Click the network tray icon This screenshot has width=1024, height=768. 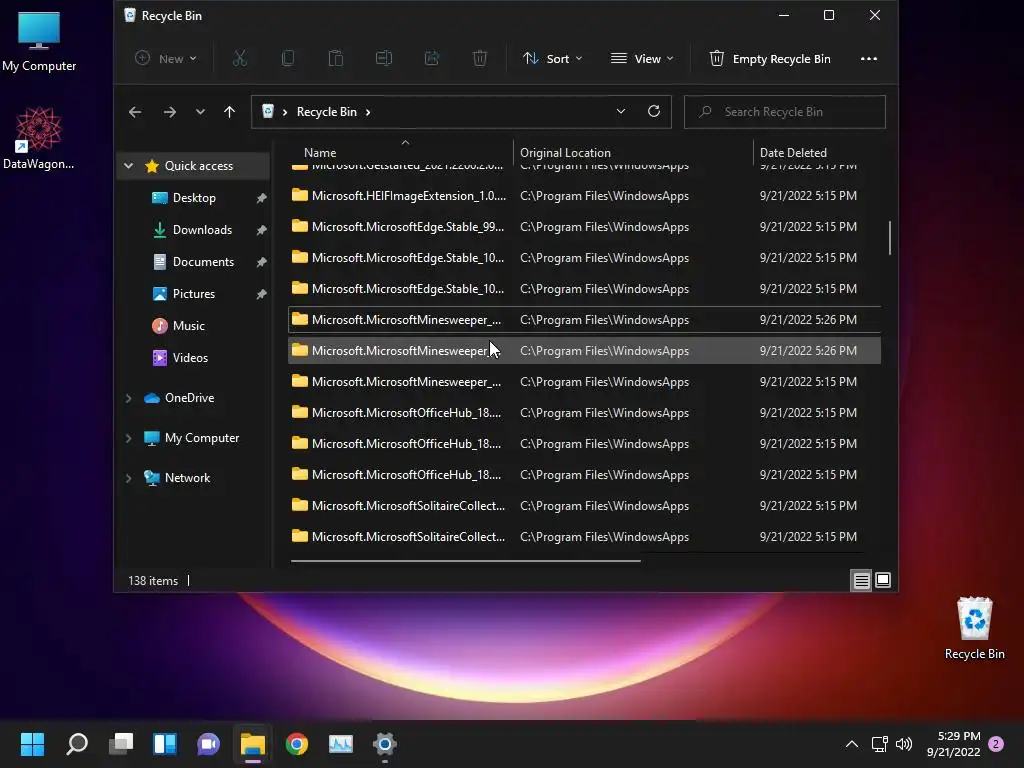879,744
